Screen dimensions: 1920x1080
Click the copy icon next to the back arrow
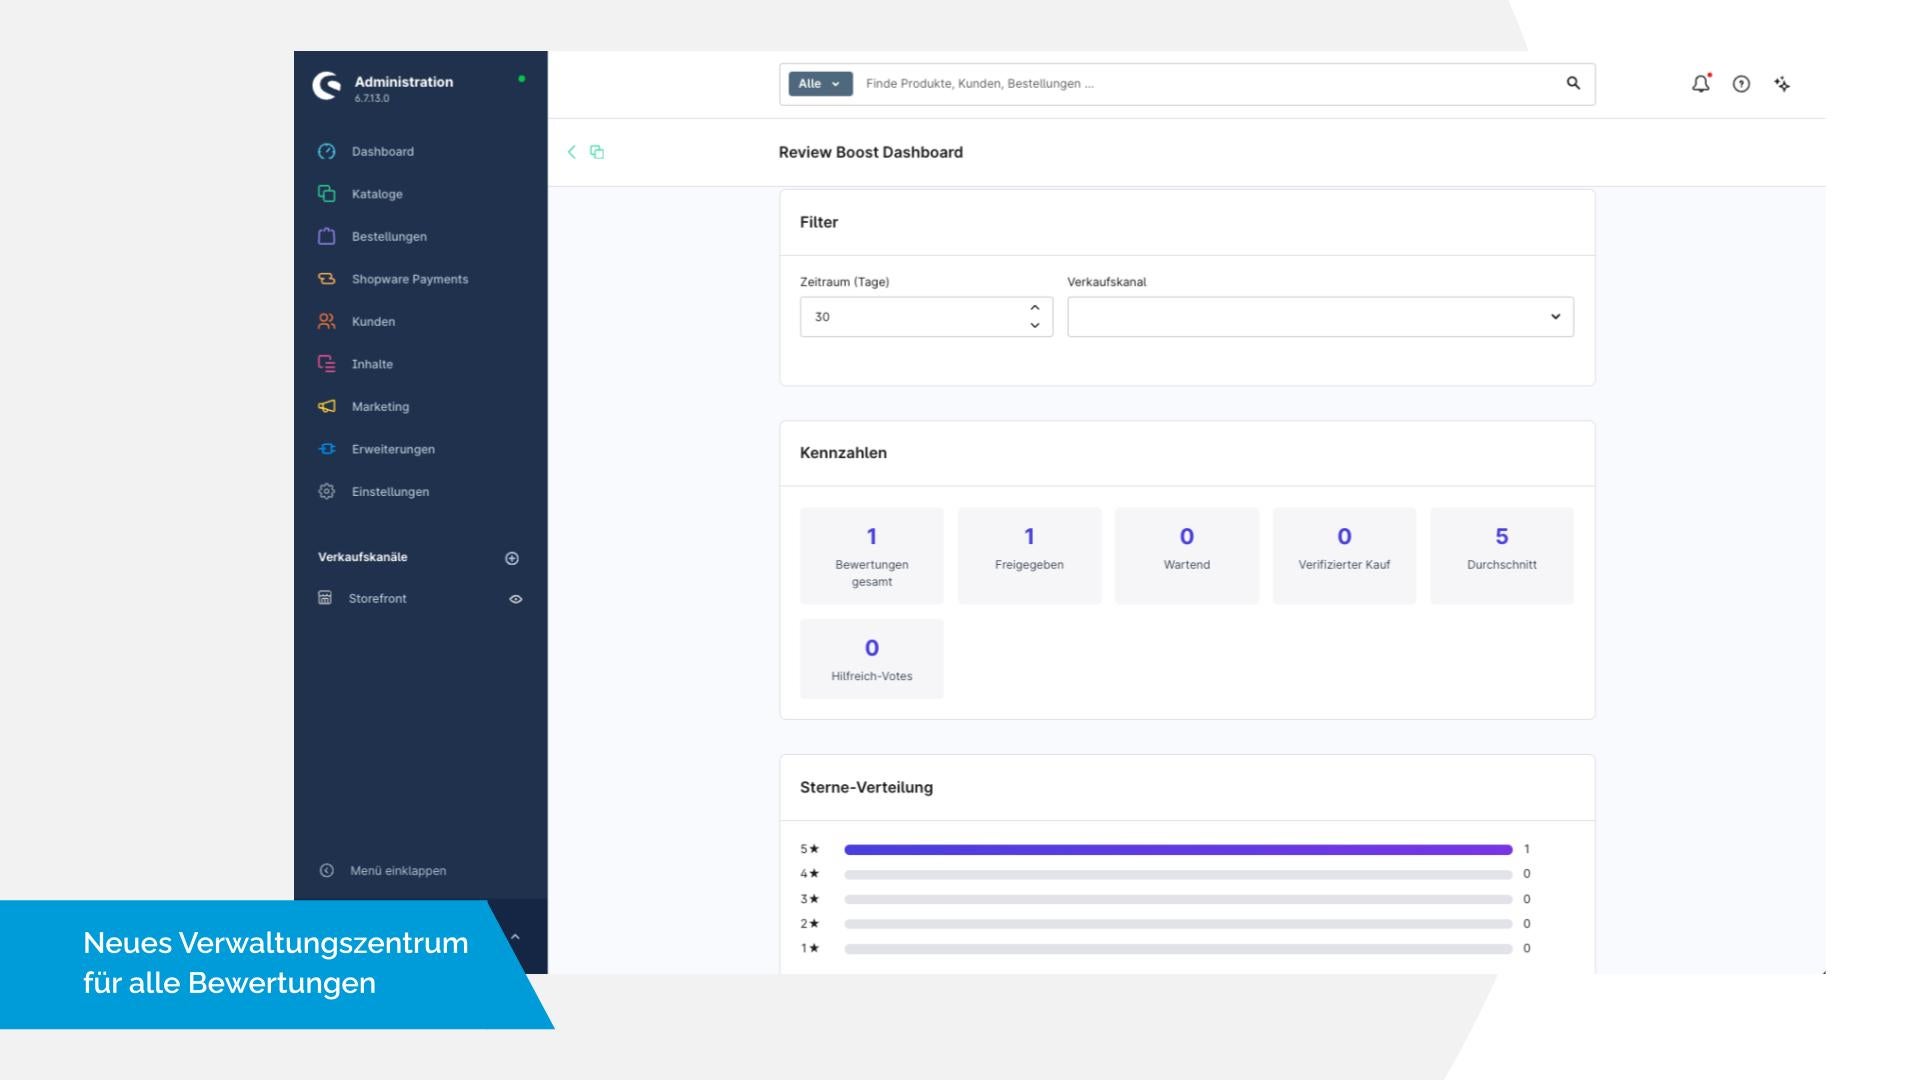(597, 152)
